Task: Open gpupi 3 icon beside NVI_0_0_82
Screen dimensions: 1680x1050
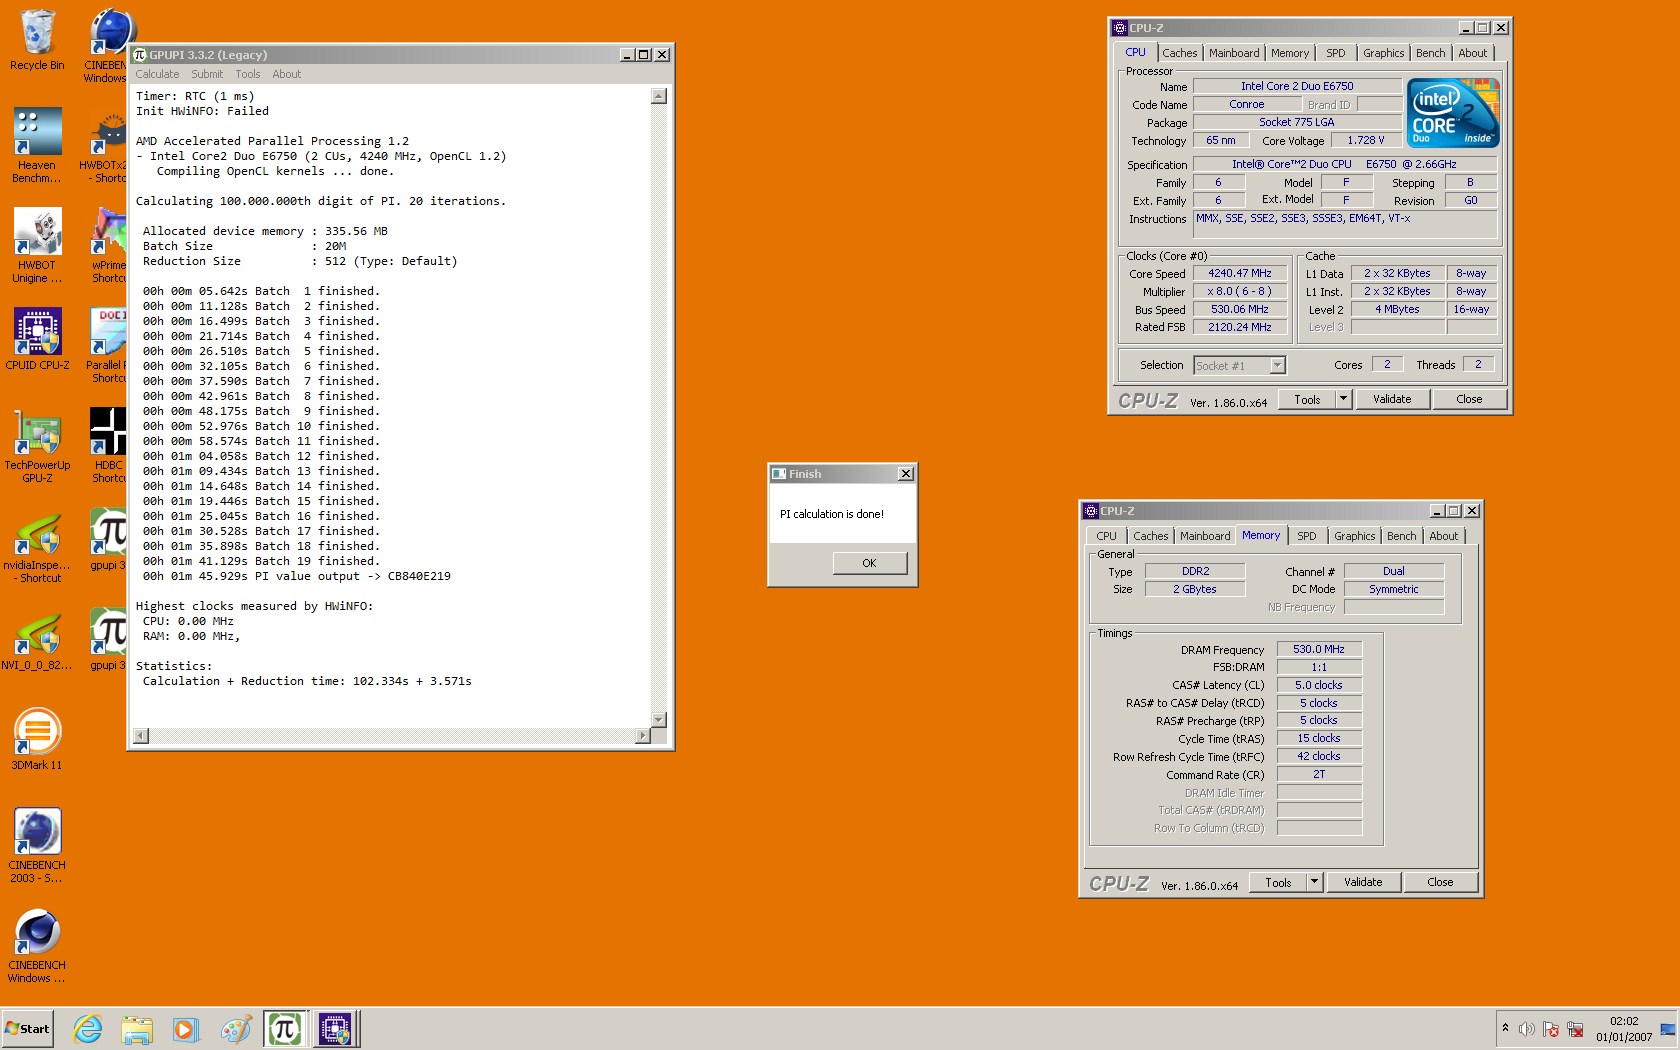Action: pos(108,640)
